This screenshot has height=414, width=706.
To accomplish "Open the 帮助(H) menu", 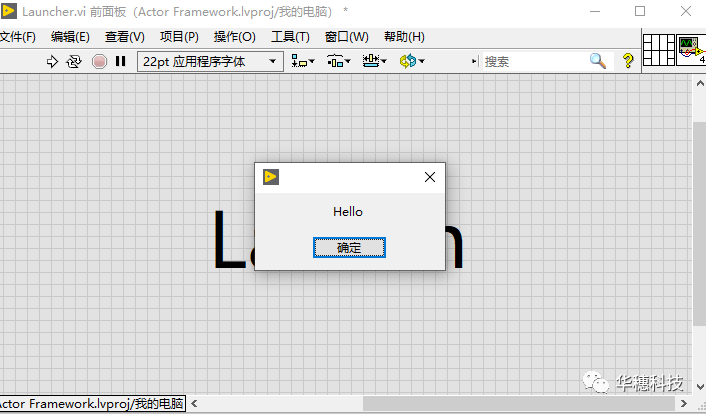I will pyautogui.click(x=404, y=37).
